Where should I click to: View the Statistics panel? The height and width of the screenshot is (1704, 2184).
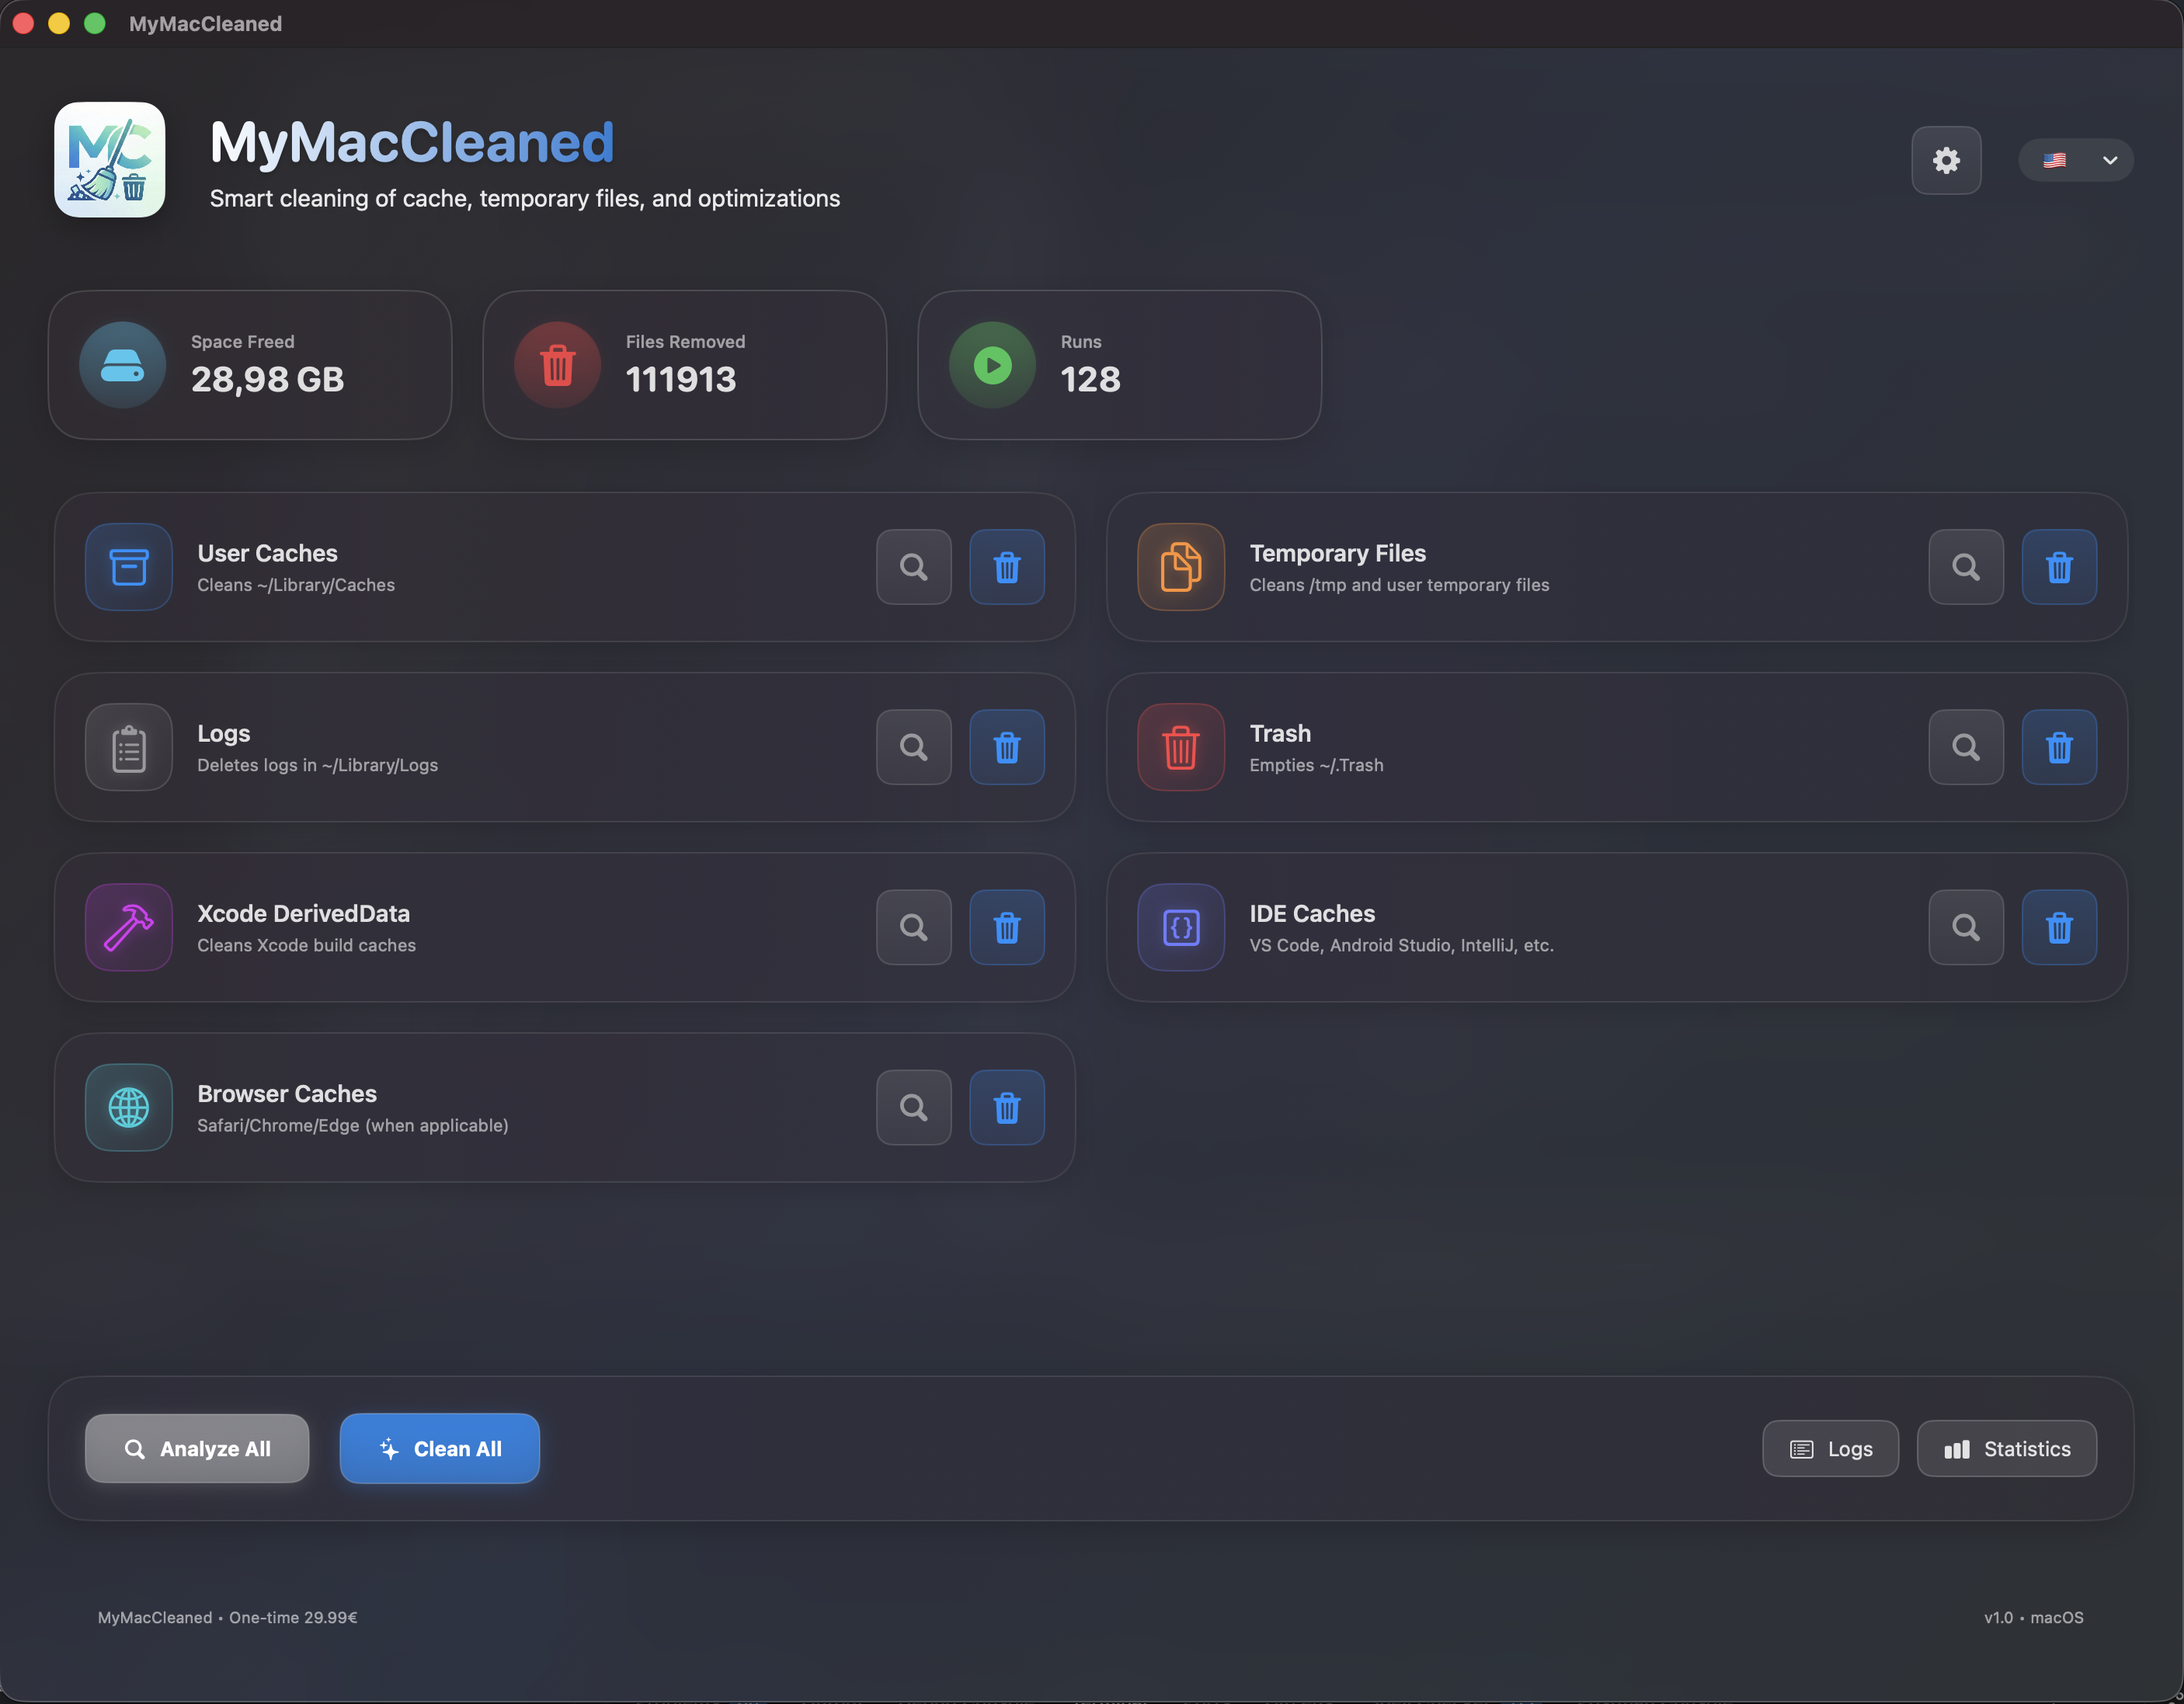click(2006, 1448)
